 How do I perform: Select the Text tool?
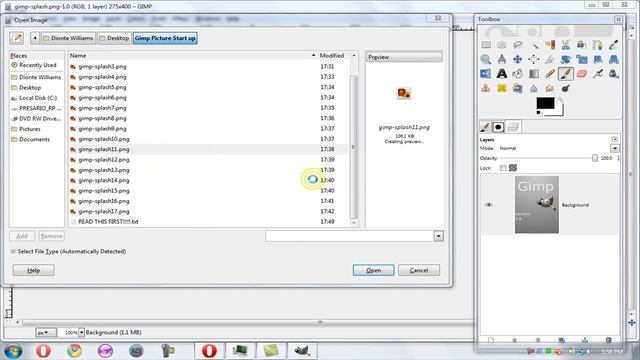point(502,73)
